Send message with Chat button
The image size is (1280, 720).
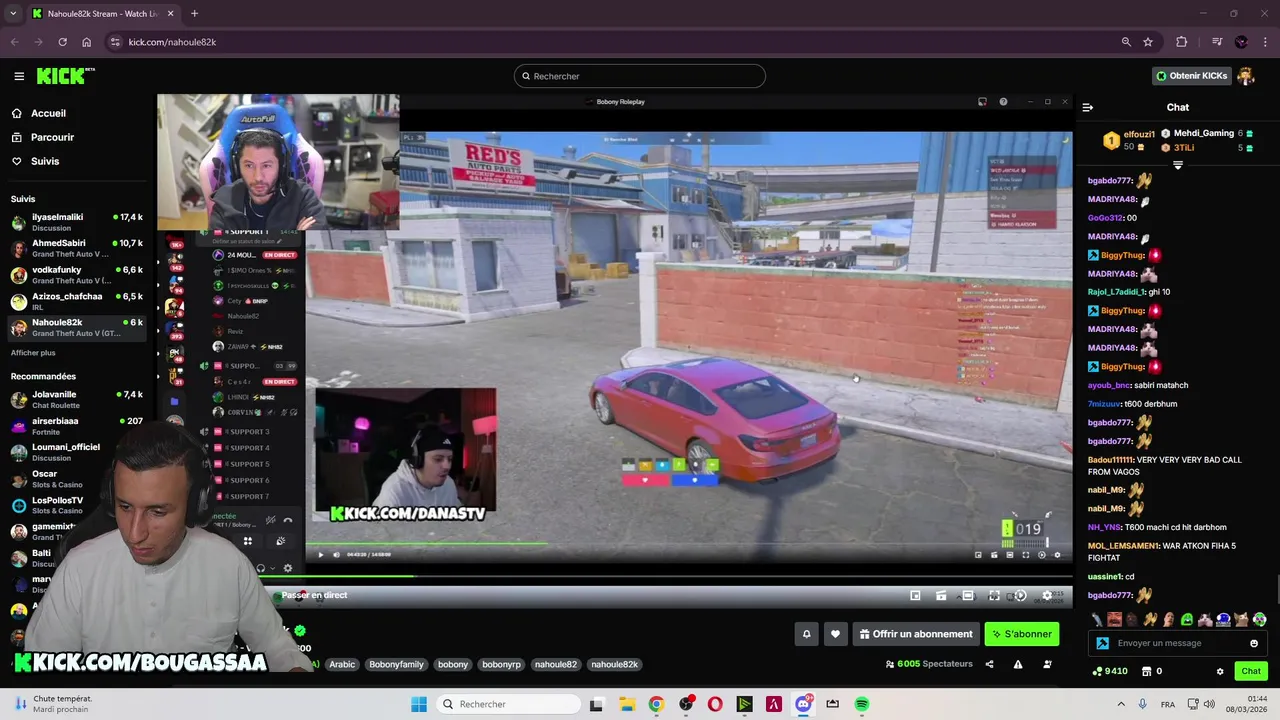point(1250,671)
